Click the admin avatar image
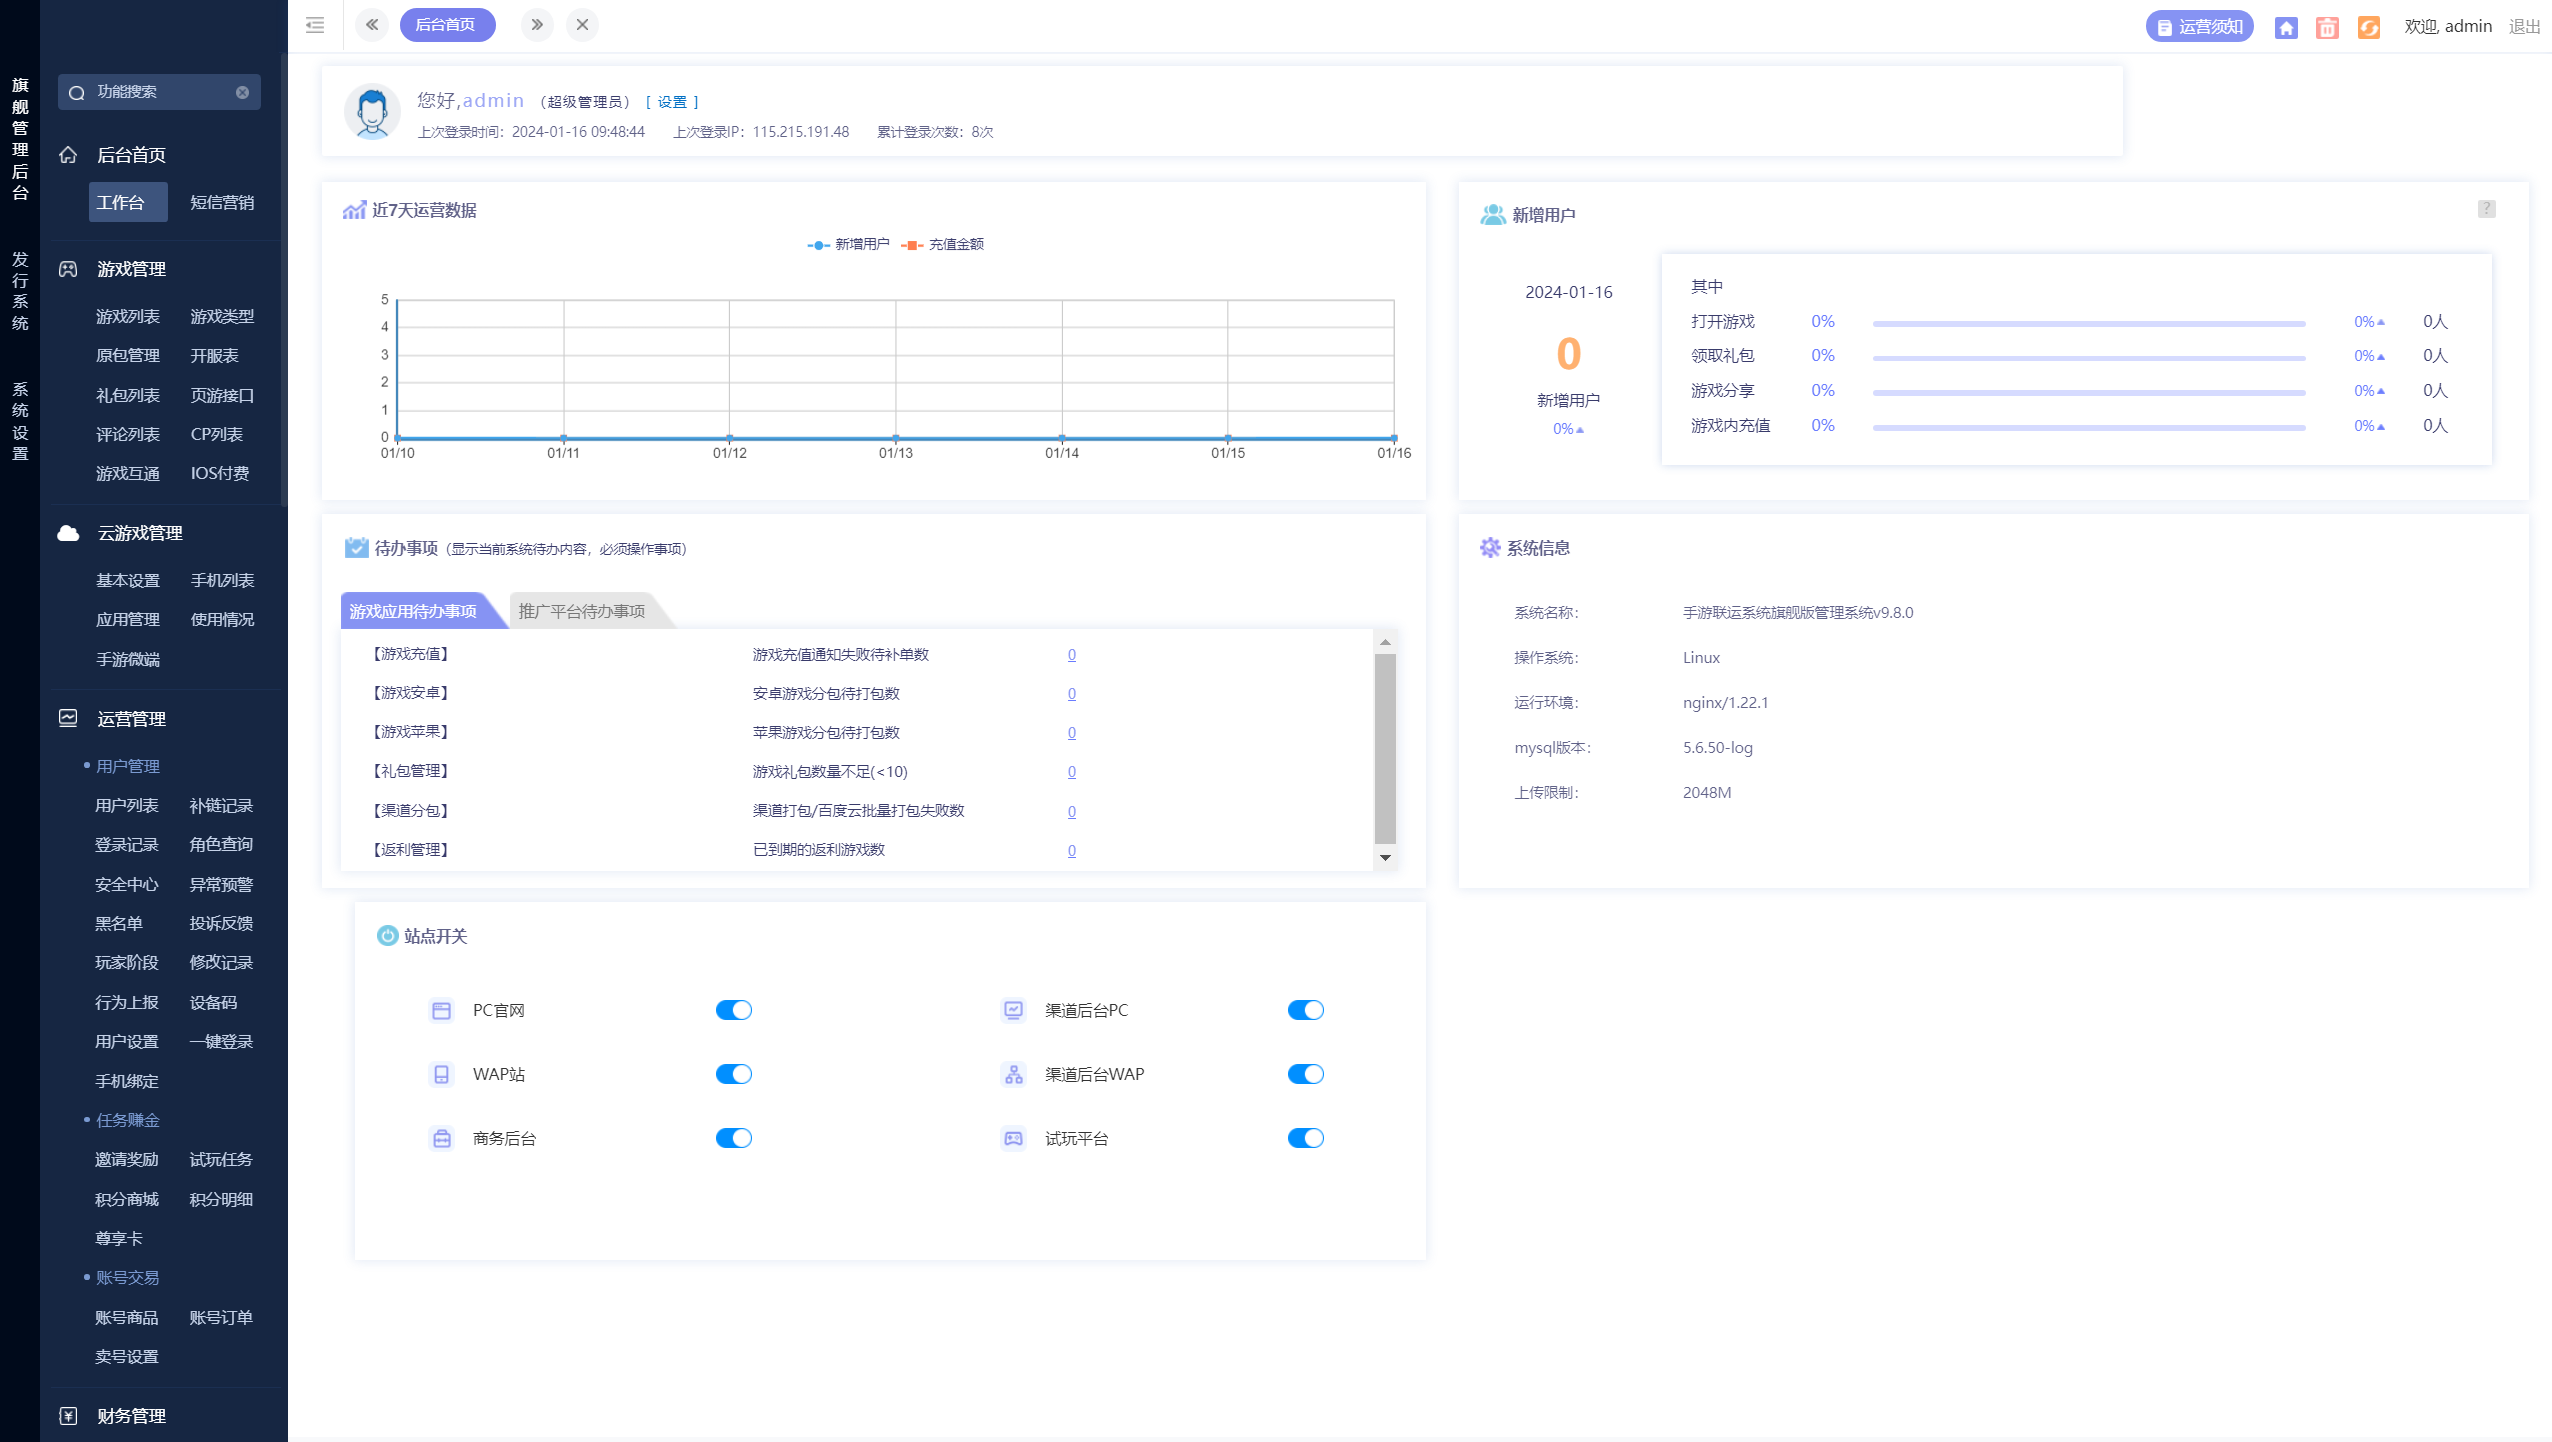The width and height of the screenshot is (2552, 1442). [372, 112]
